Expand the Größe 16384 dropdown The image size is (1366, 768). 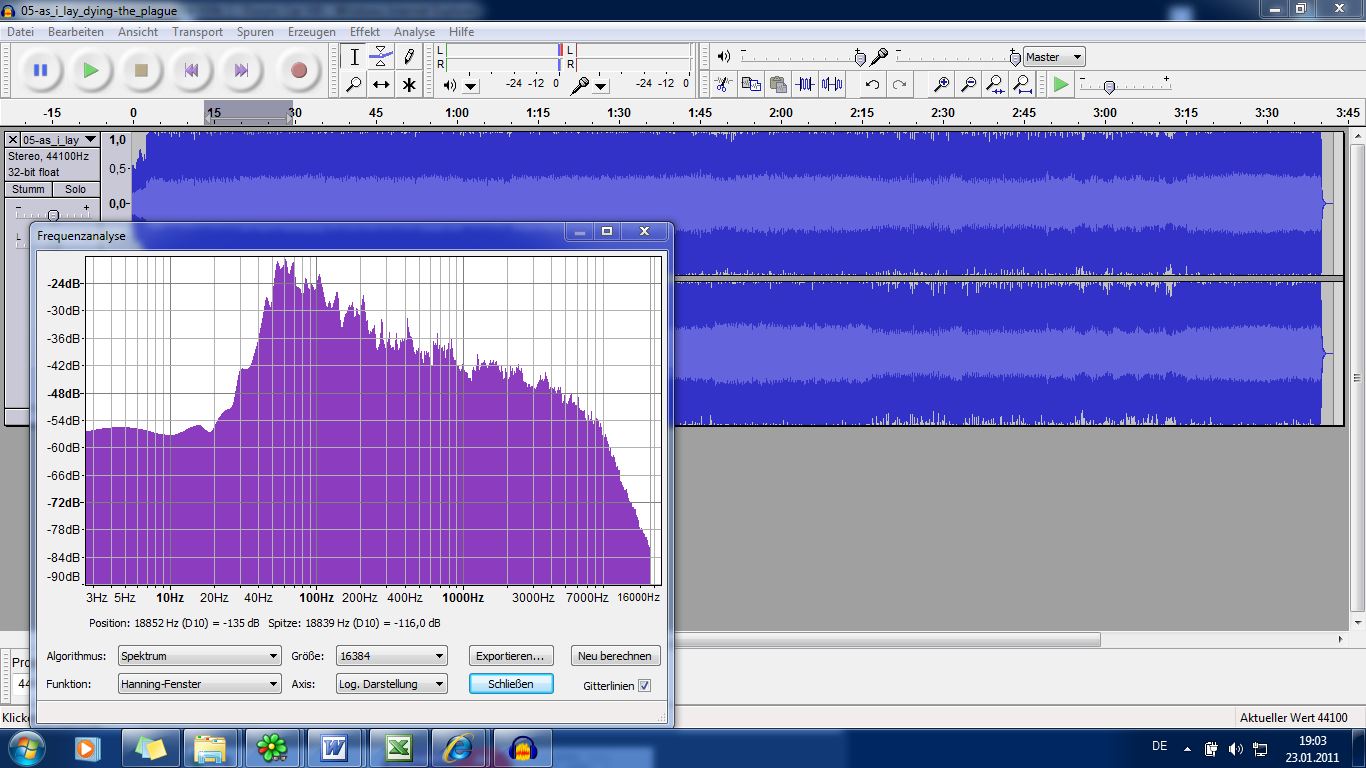pyautogui.click(x=391, y=656)
